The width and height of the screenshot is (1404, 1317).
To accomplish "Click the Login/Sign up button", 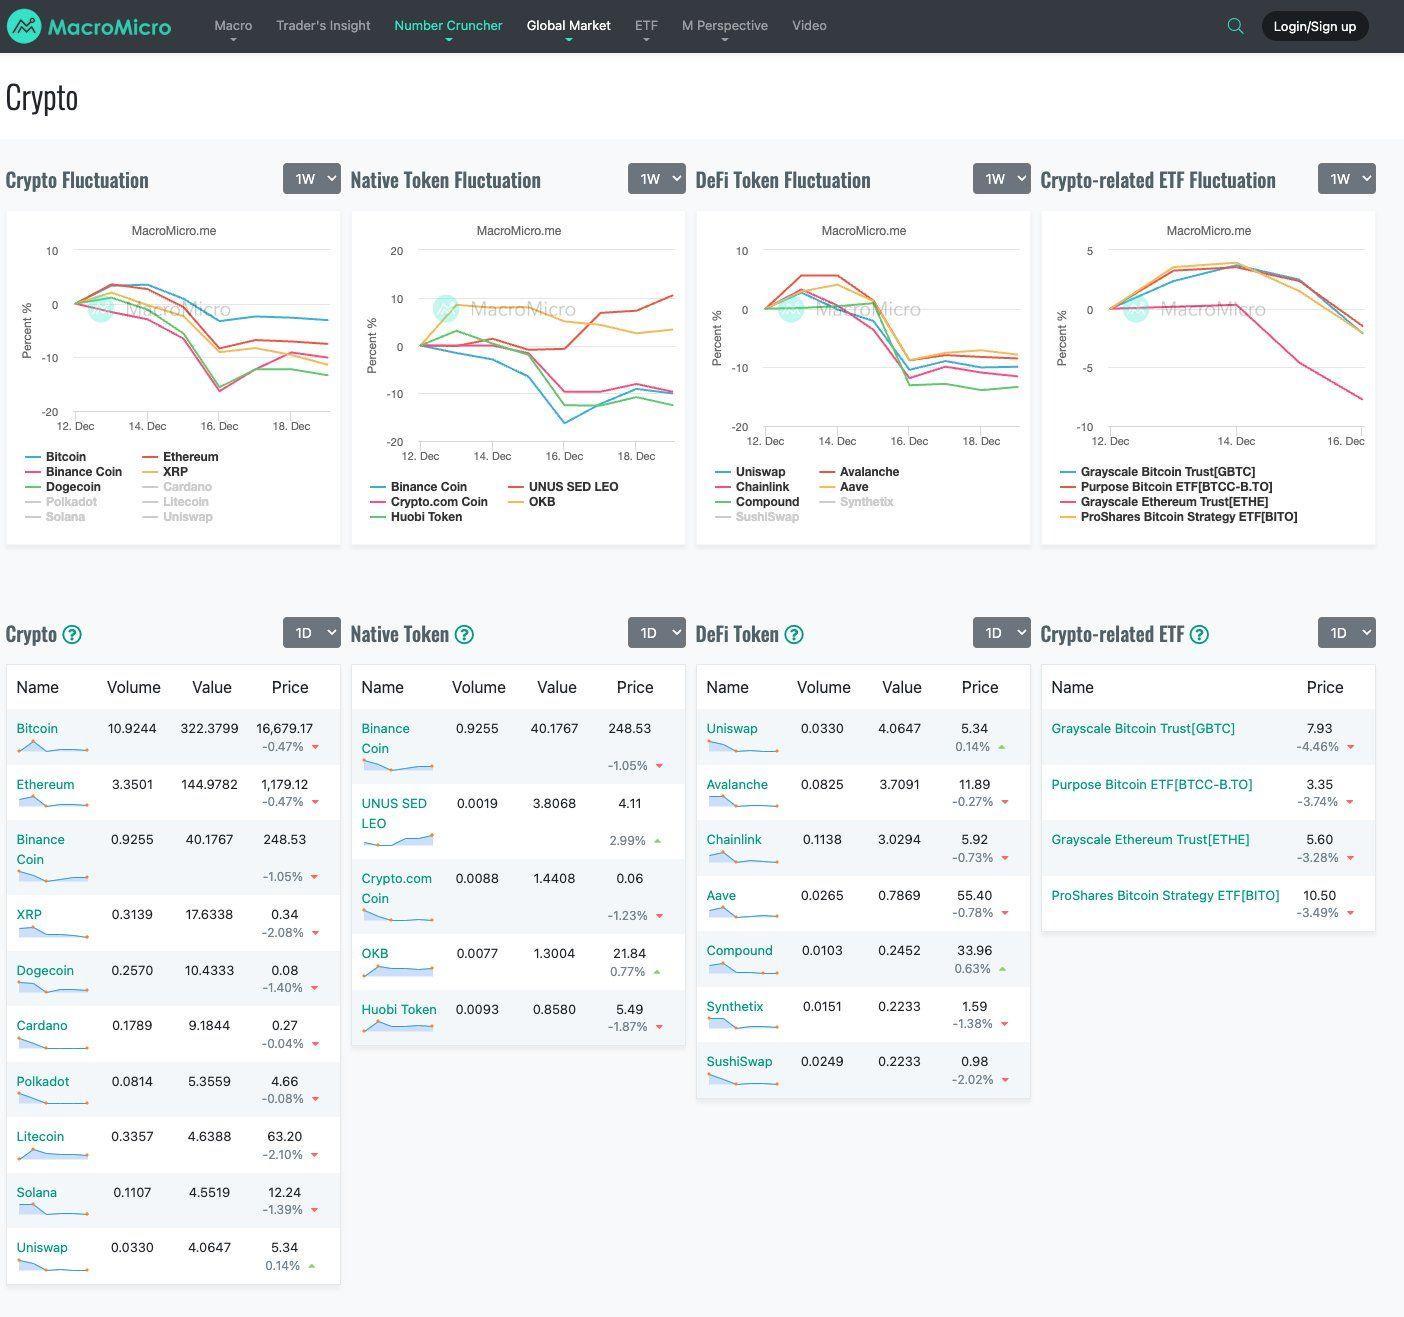I will pos(1314,26).
